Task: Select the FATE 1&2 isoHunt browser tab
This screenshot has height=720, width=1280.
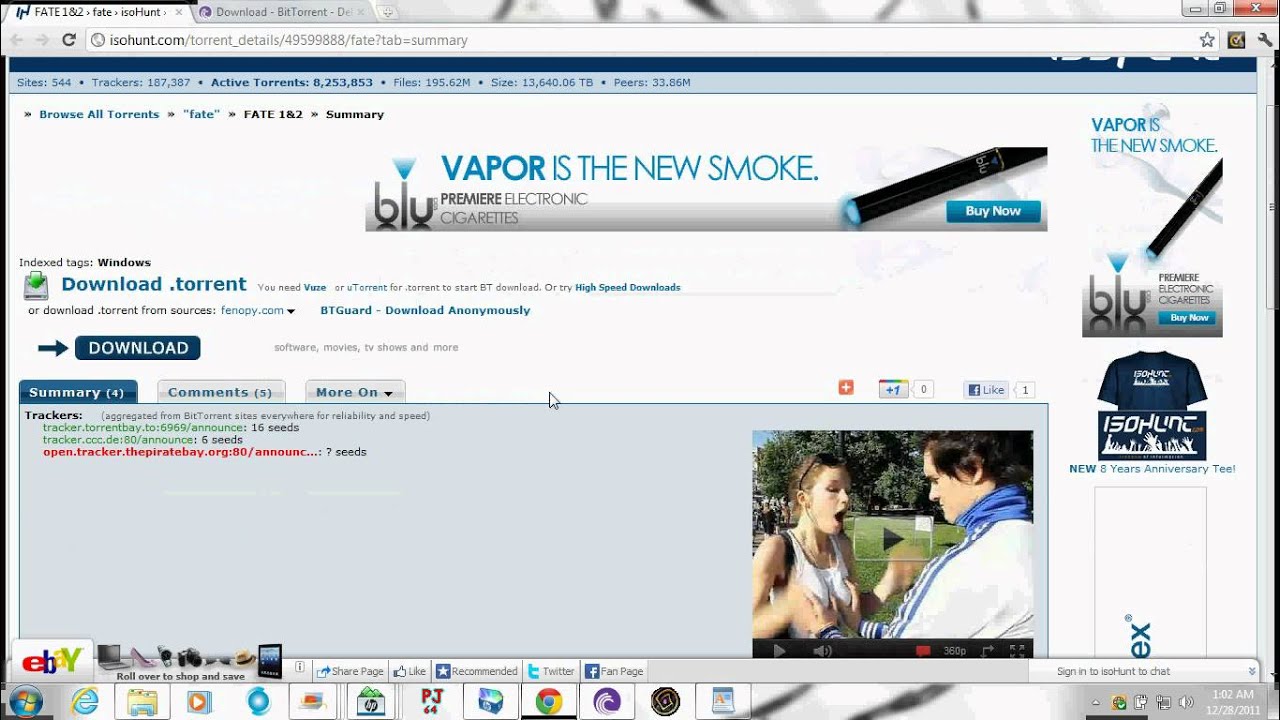Action: point(98,12)
